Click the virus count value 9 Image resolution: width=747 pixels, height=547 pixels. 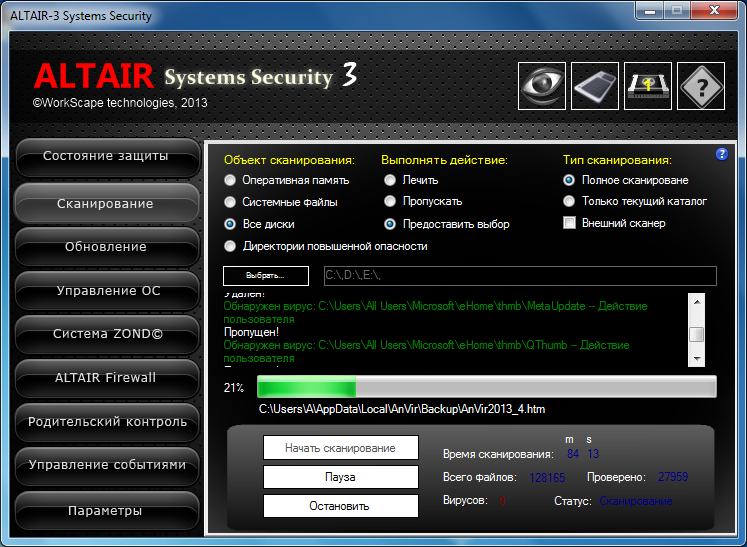click(502, 501)
